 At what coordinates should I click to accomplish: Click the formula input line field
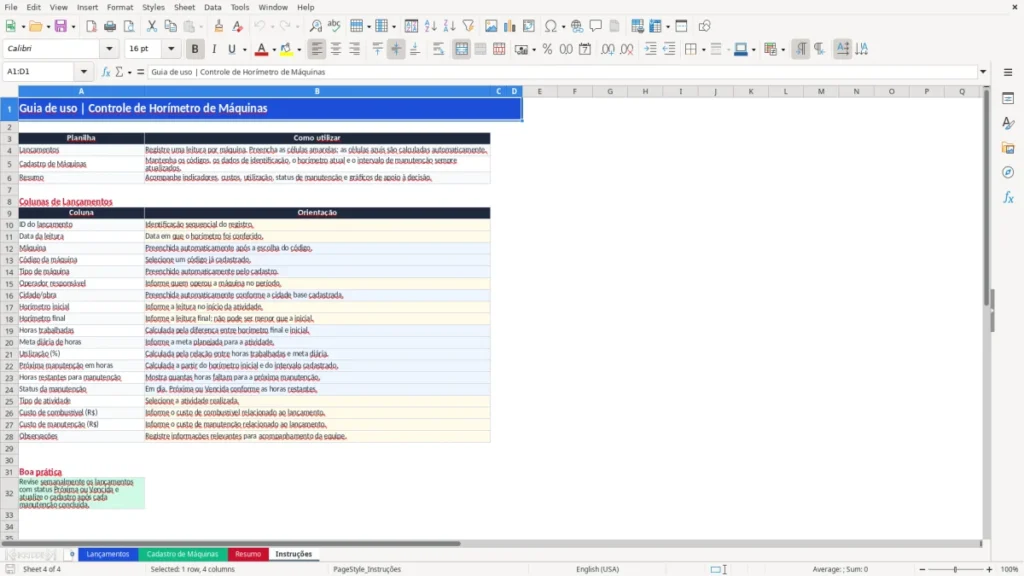coord(562,72)
